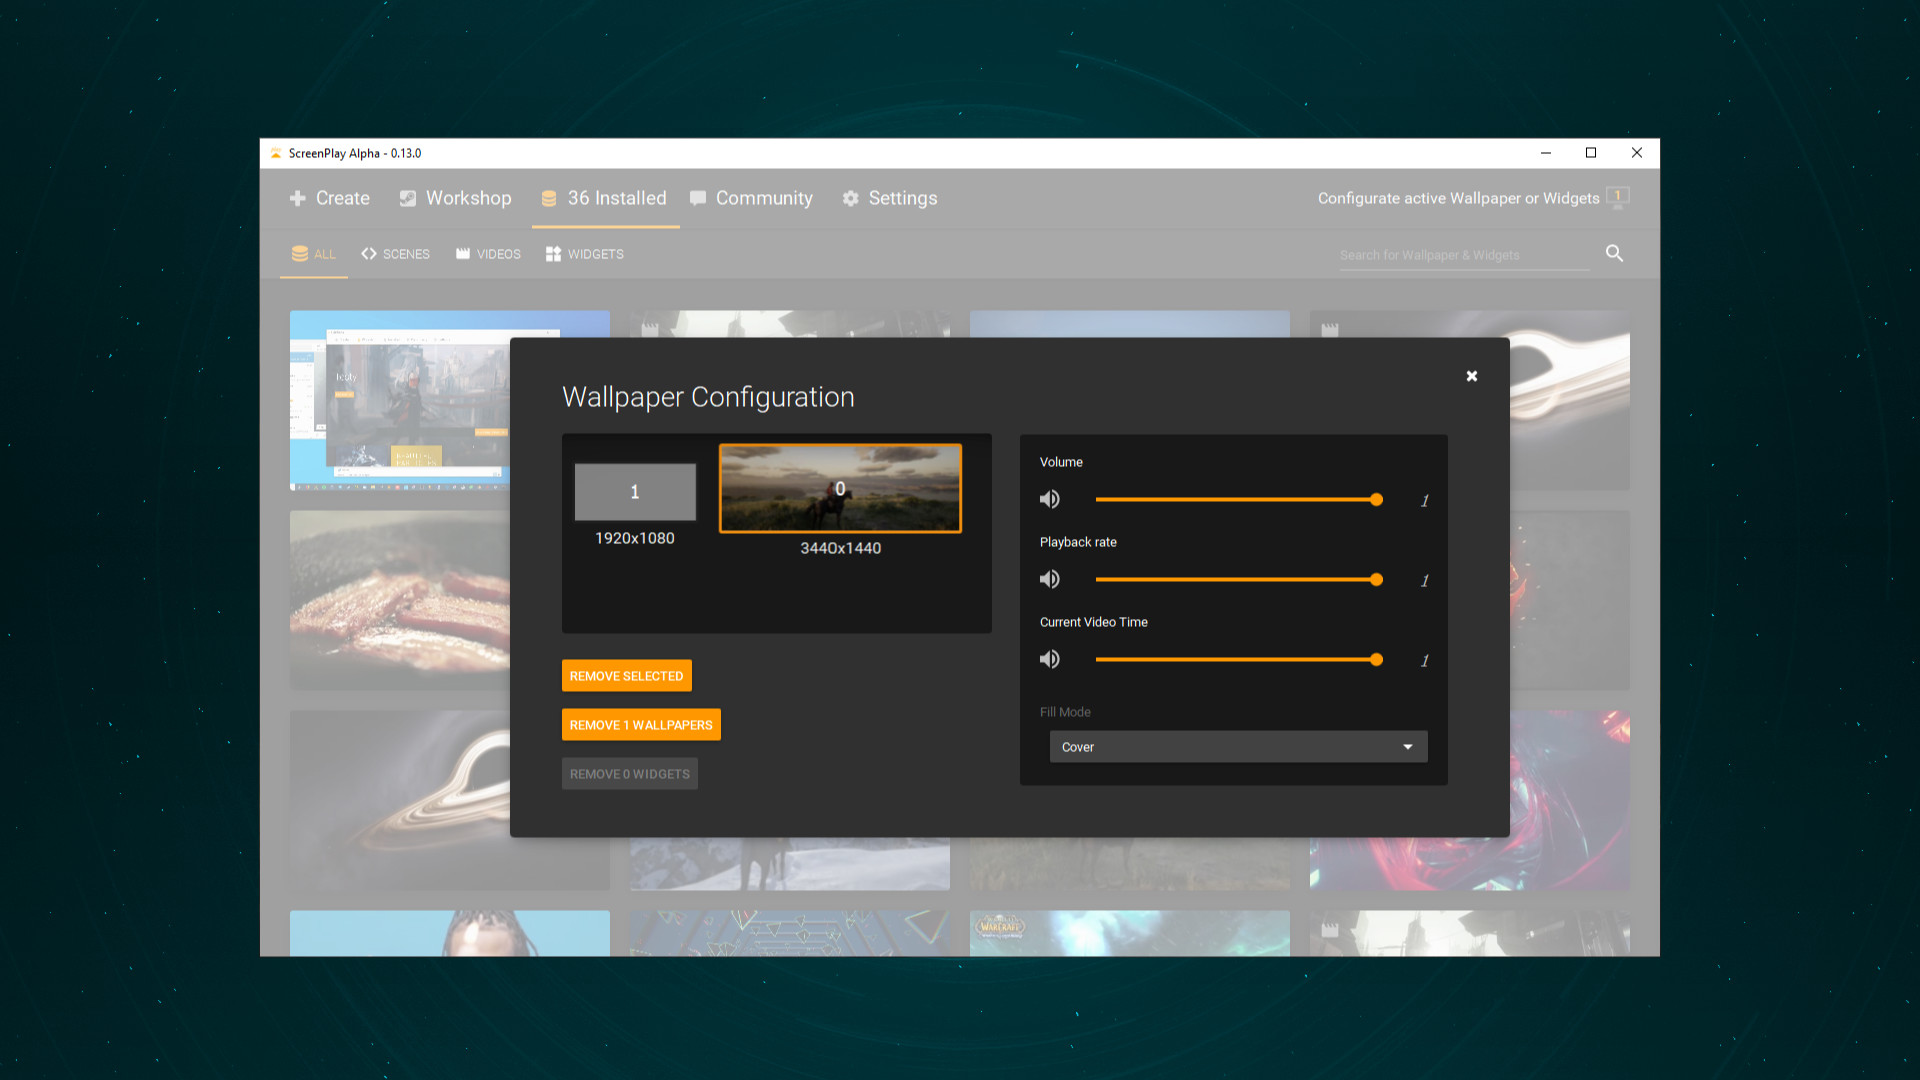
Task: Open the Workshop tab
Action: [455, 198]
